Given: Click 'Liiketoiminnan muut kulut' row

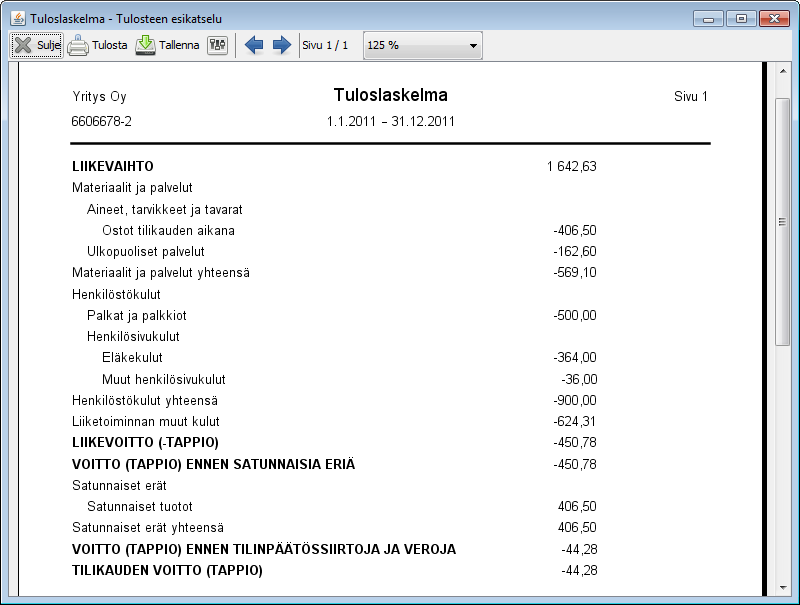Looking at the screenshot, I should point(145,421).
